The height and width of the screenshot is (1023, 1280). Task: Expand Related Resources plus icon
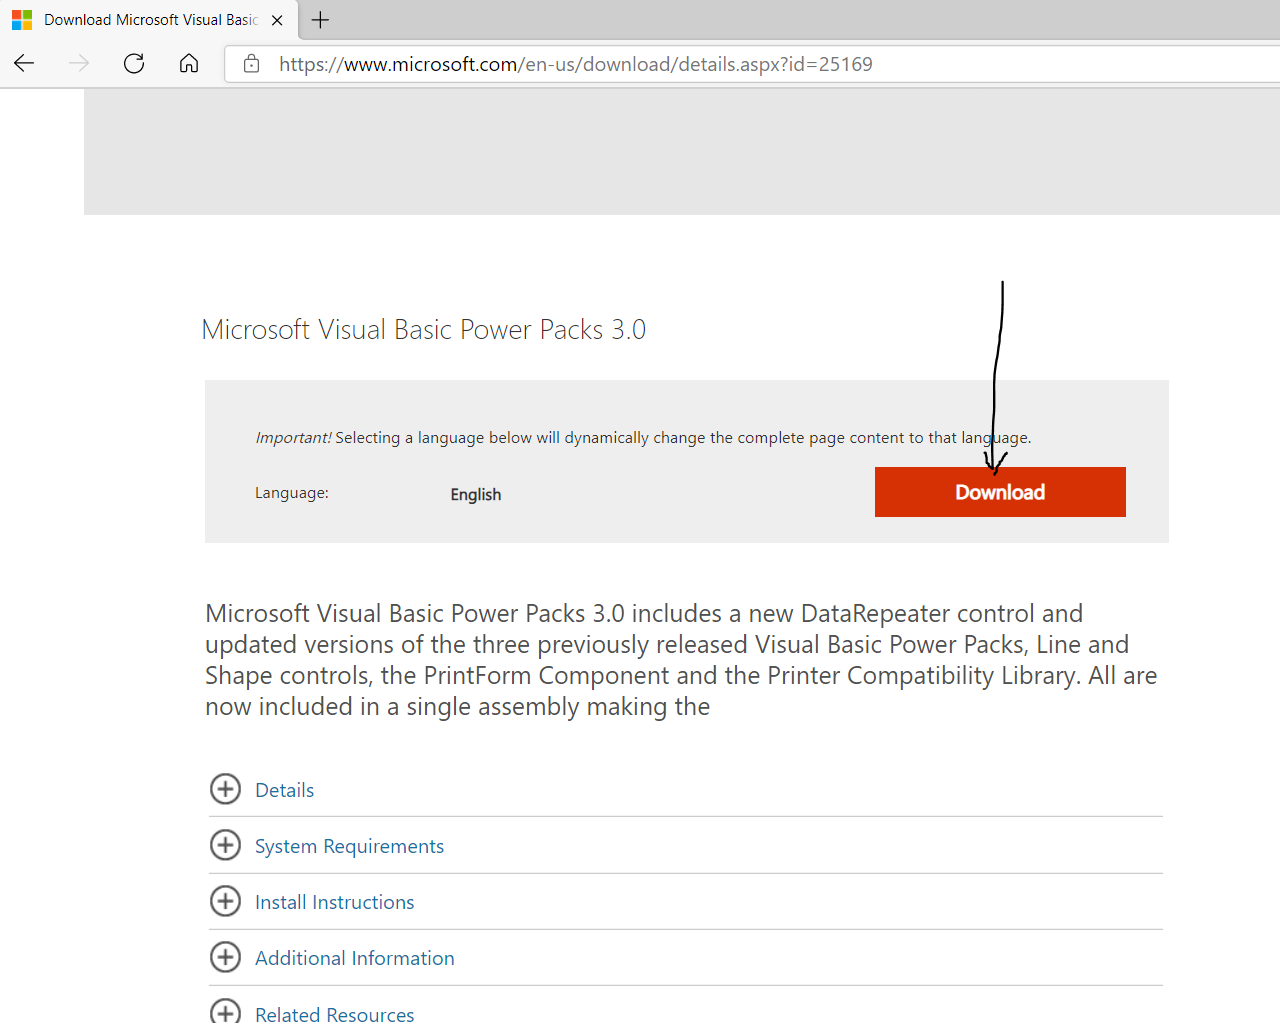[226, 1010]
